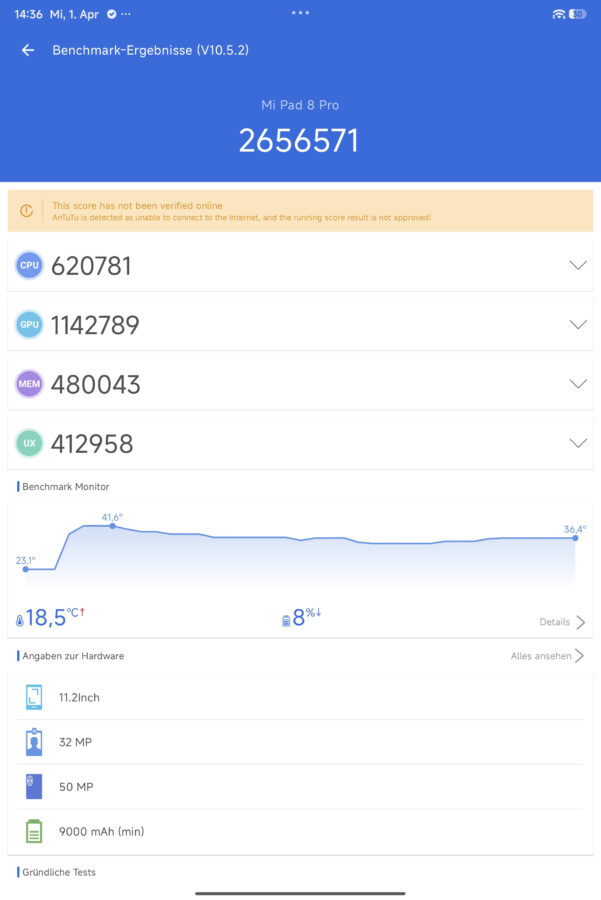The width and height of the screenshot is (601, 900).
Task: Click the 32 MP front camera icon
Action: (x=33, y=742)
